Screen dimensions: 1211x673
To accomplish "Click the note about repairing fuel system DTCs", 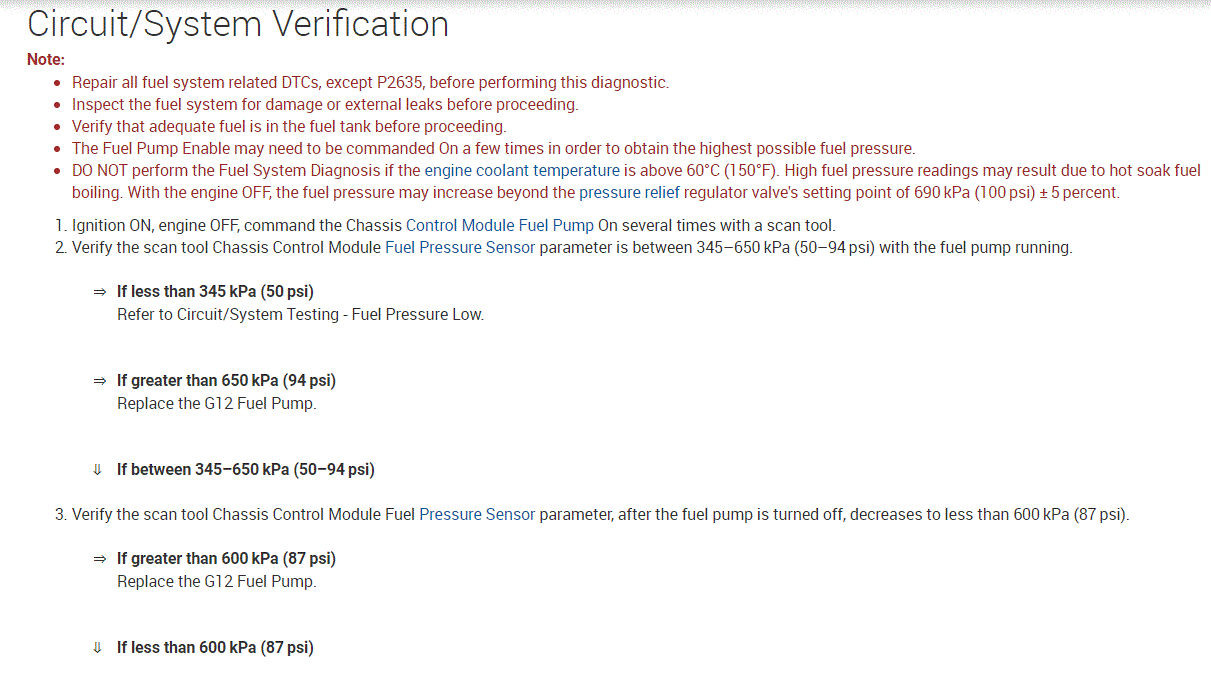I will (370, 83).
